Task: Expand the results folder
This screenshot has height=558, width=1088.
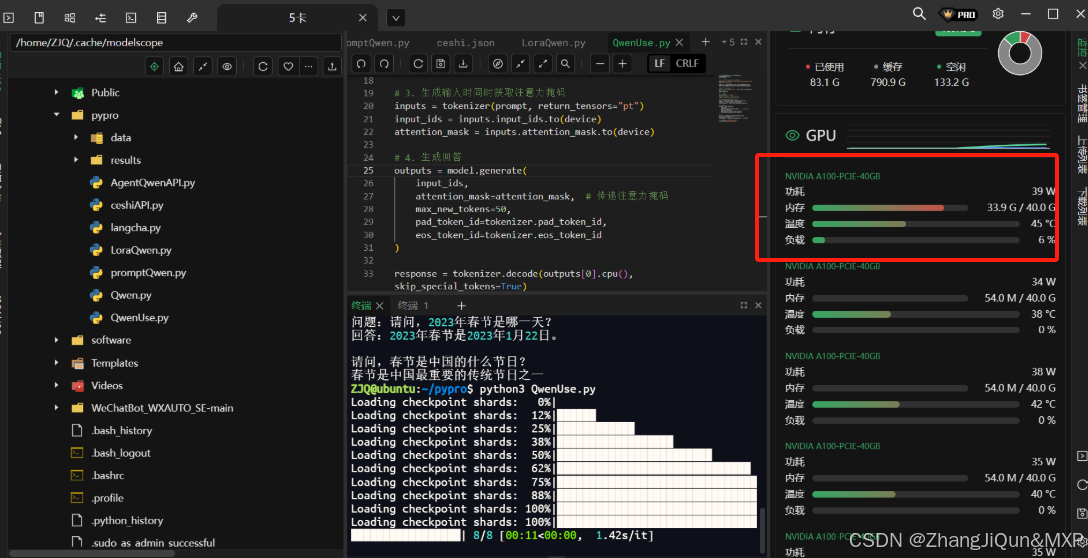Action: pyautogui.click(x=76, y=160)
